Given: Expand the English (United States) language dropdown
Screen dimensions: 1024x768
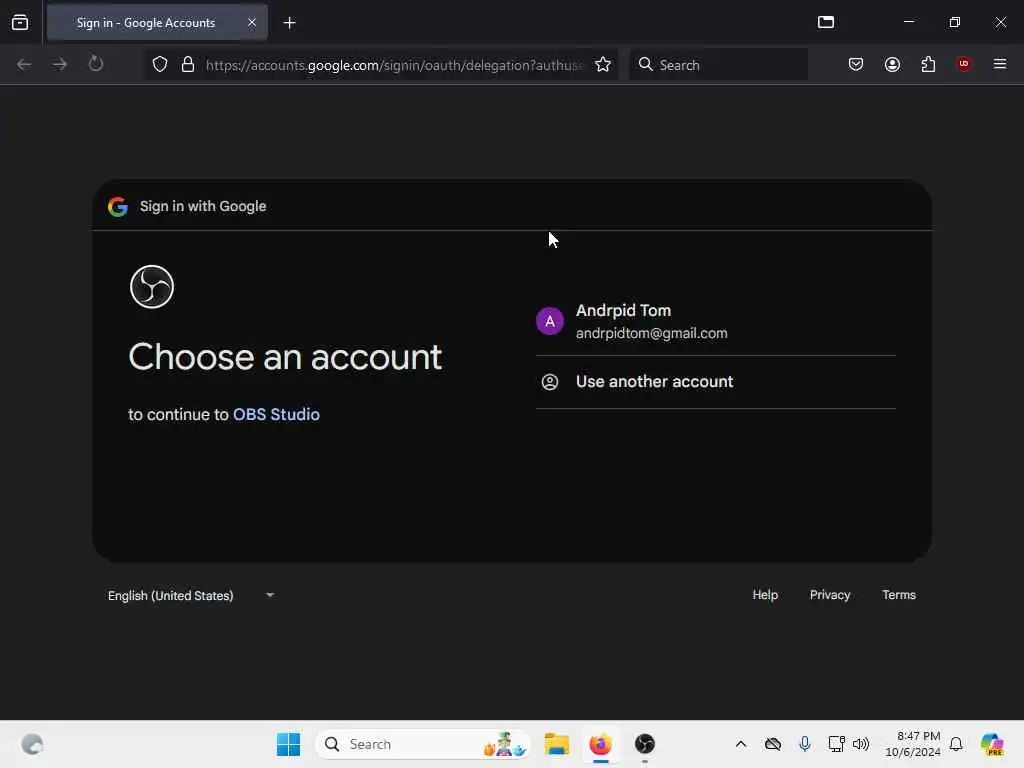Looking at the screenshot, I should click(x=191, y=596).
